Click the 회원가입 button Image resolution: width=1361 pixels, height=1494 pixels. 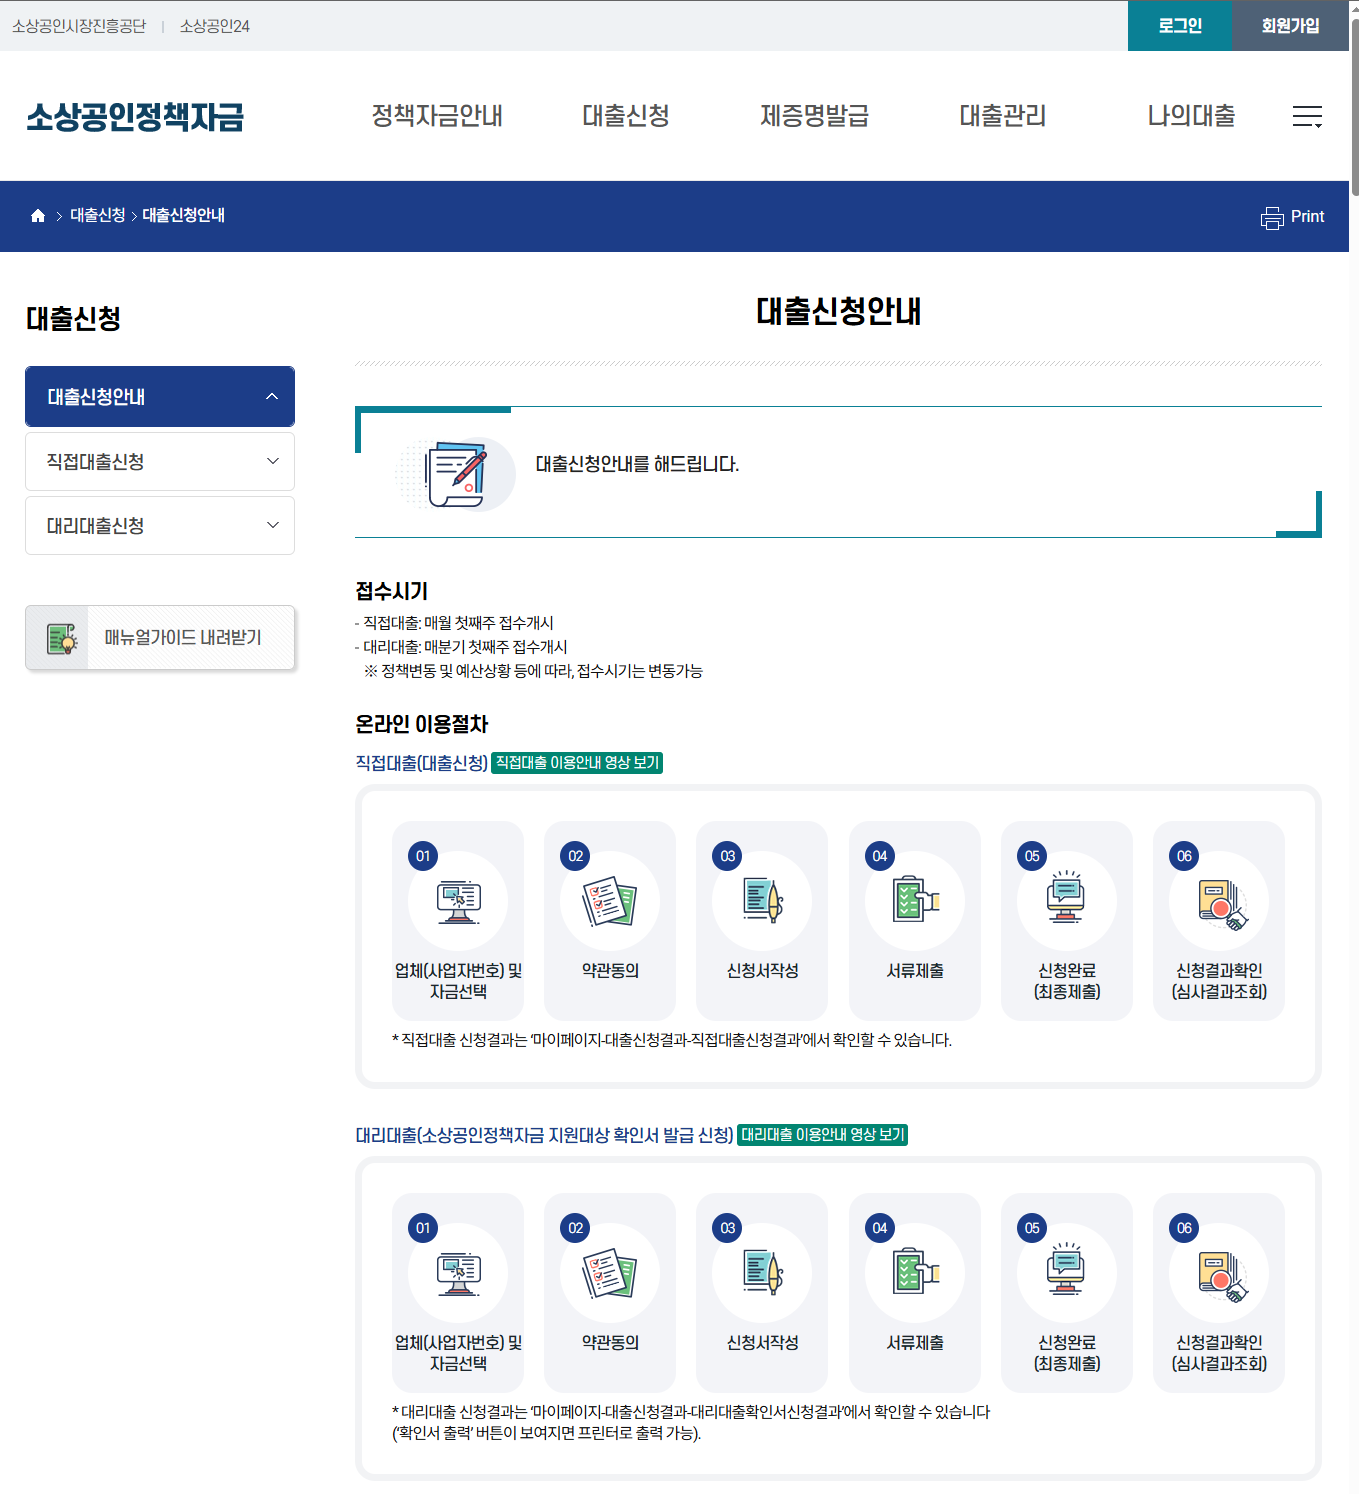coord(1289,26)
